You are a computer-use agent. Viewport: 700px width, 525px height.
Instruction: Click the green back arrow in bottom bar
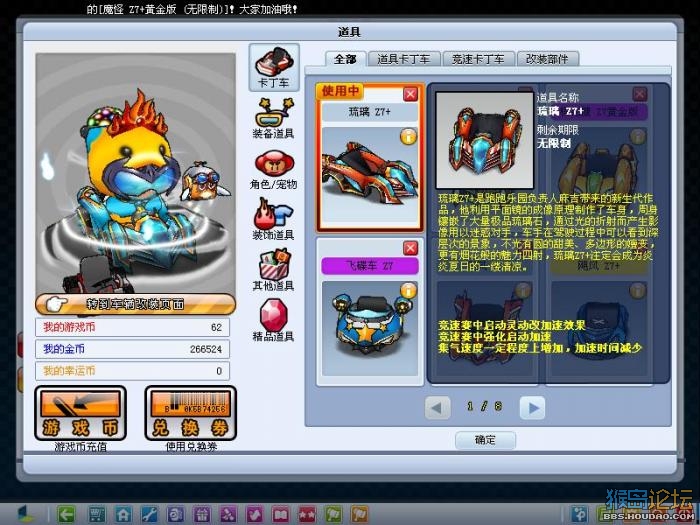(66, 515)
